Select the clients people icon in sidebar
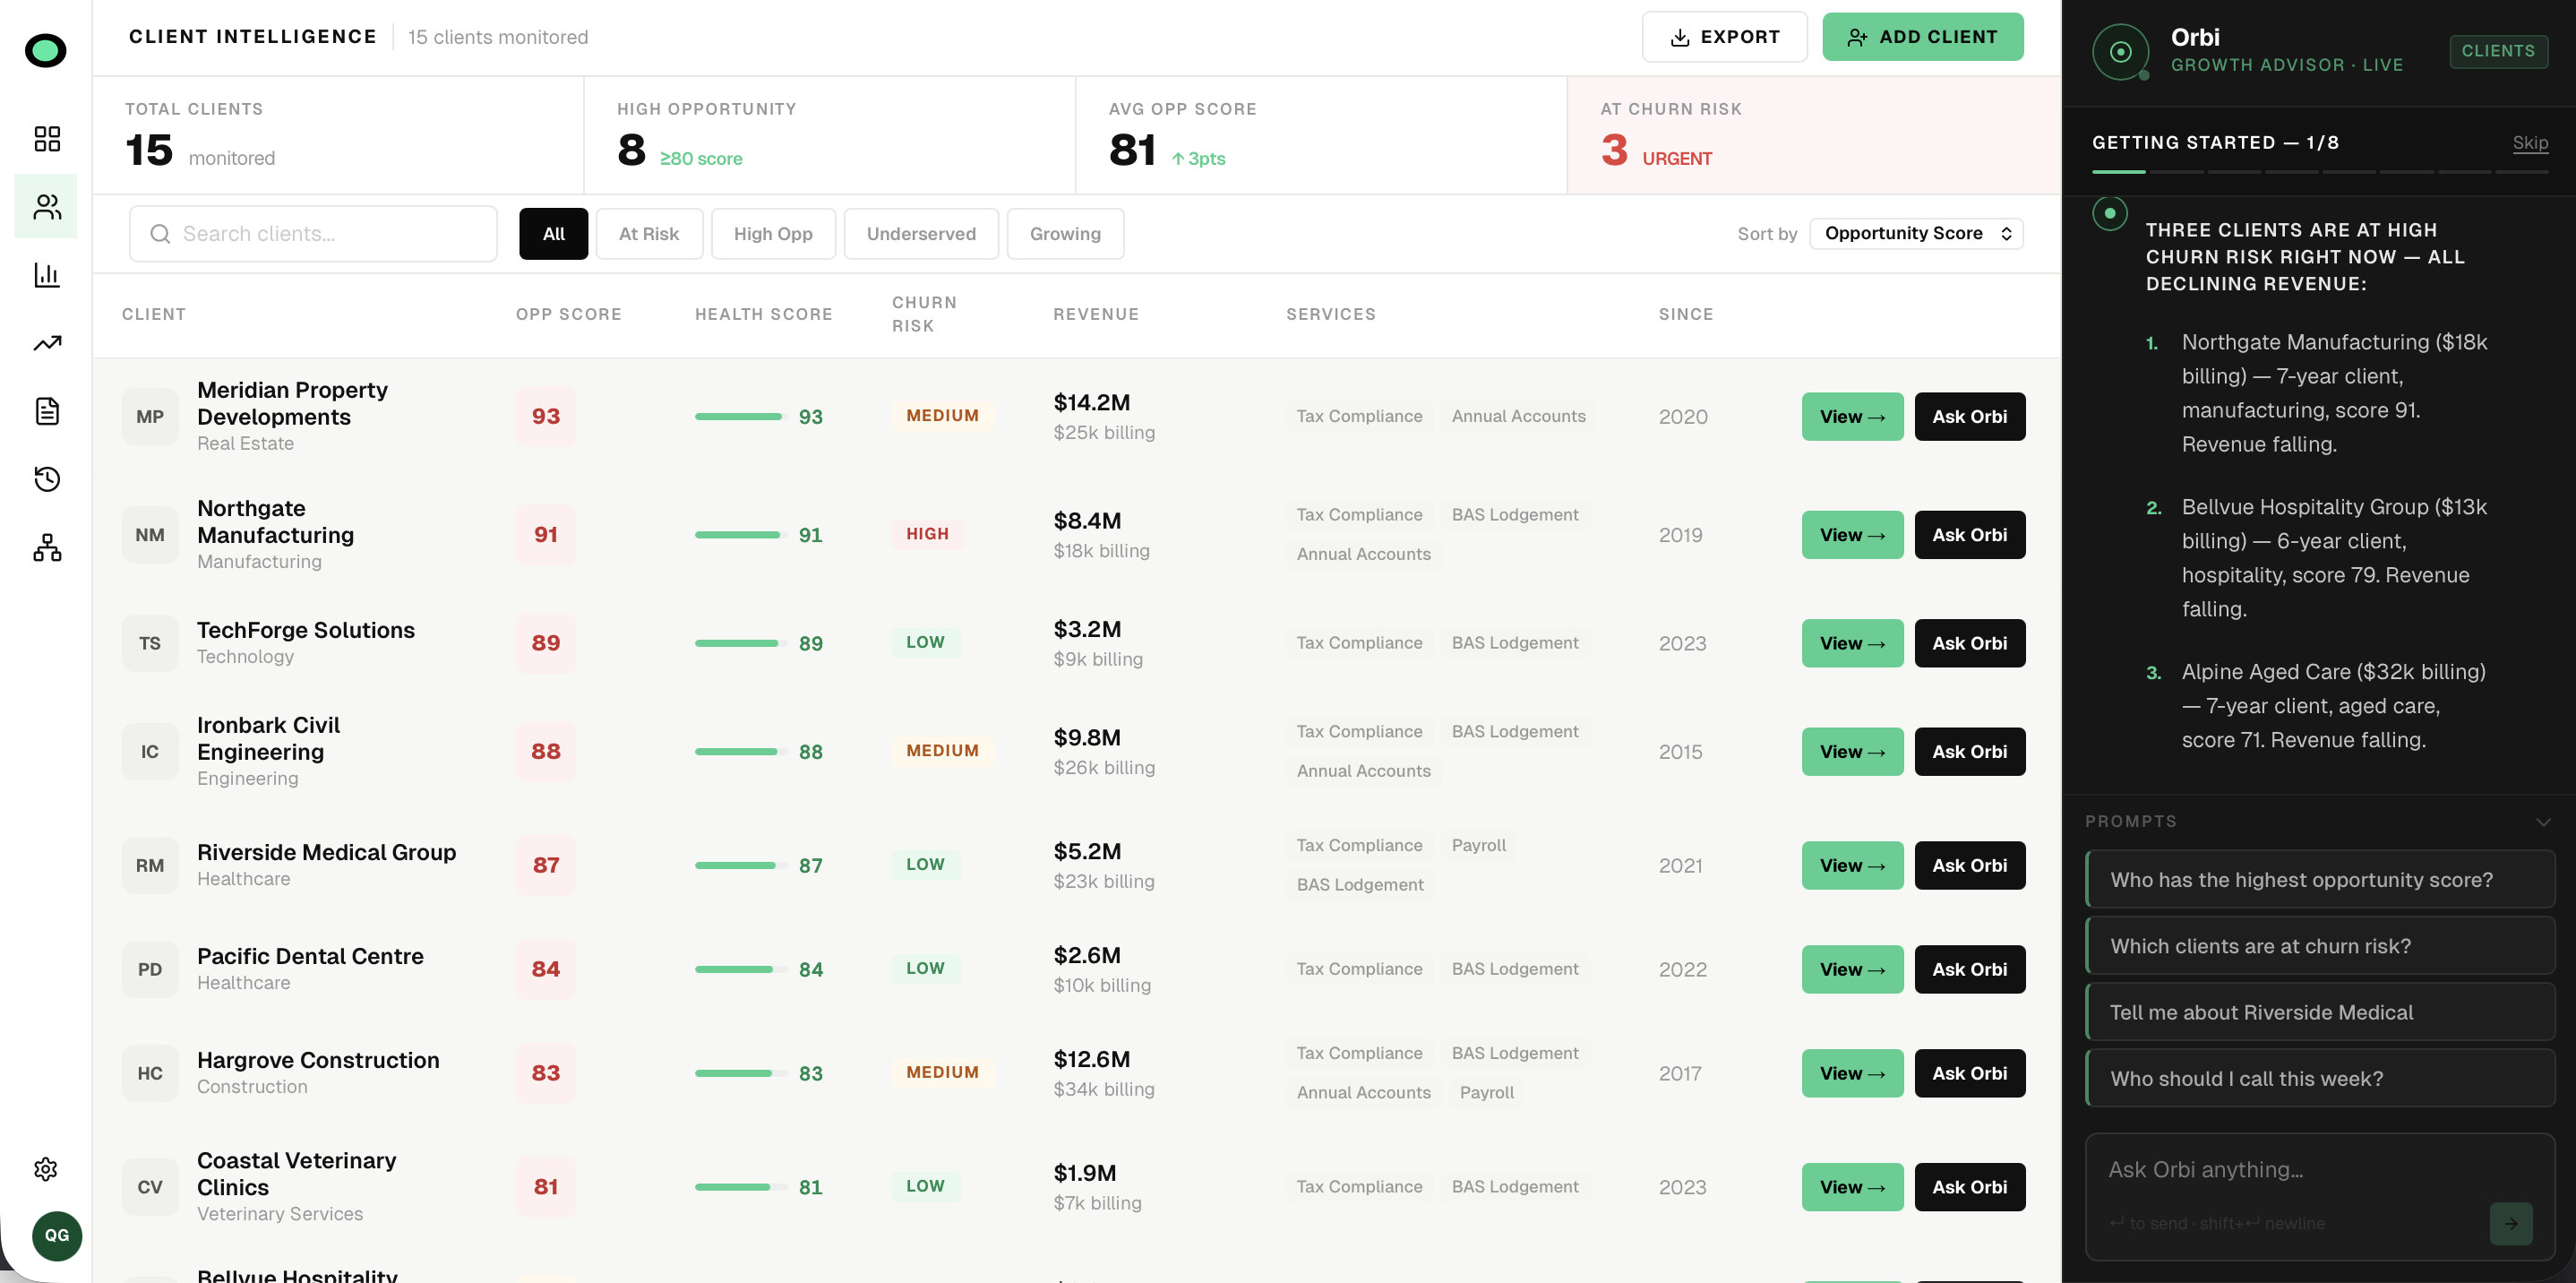This screenshot has width=2576, height=1283. (x=47, y=206)
